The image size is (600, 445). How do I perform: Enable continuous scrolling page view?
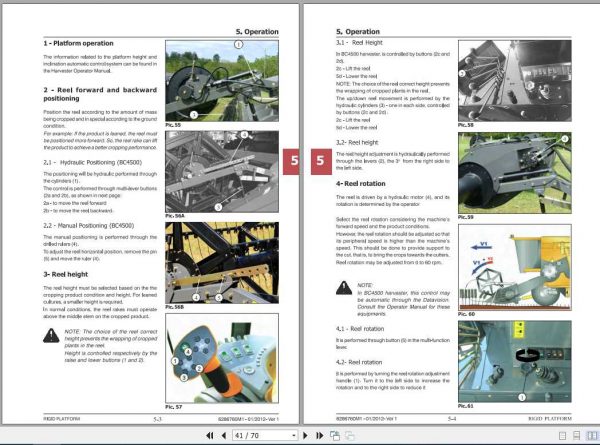click(x=577, y=436)
